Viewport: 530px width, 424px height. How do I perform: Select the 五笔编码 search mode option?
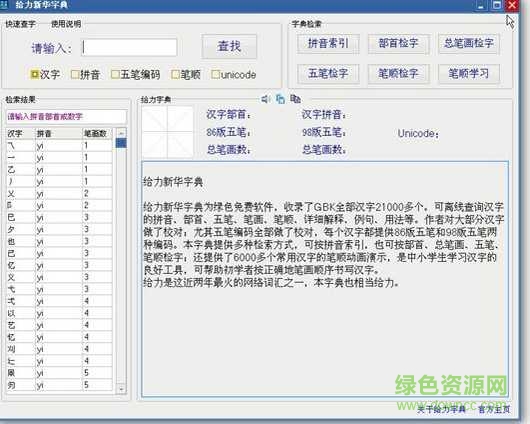tap(136, 74)
